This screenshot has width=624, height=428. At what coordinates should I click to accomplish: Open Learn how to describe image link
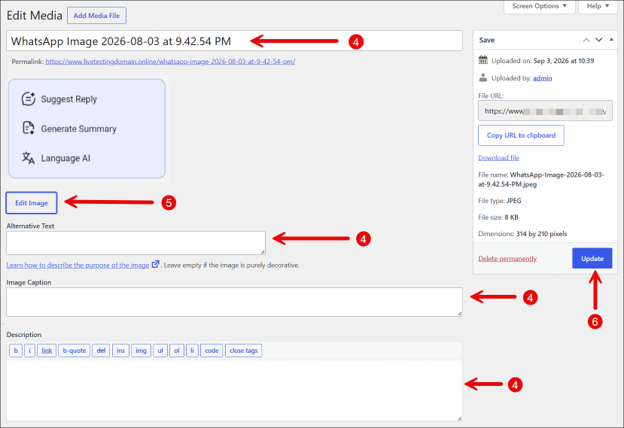[78, 265]
